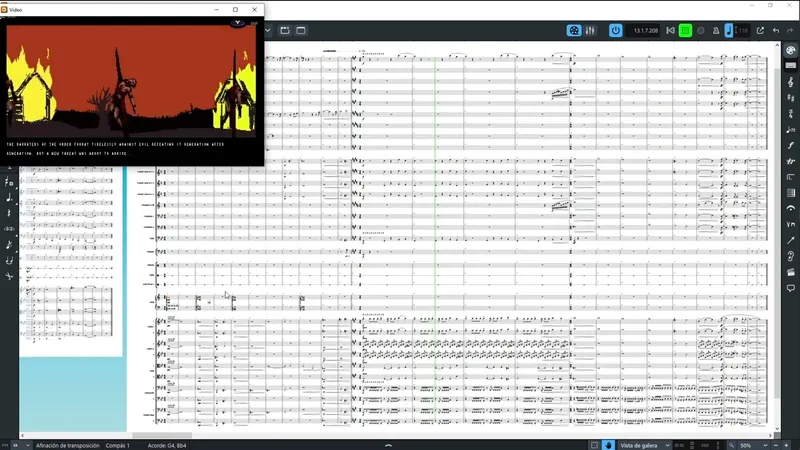800x450 pixels.
Task: Rewind playhead to the beginning
Action: 670,31
